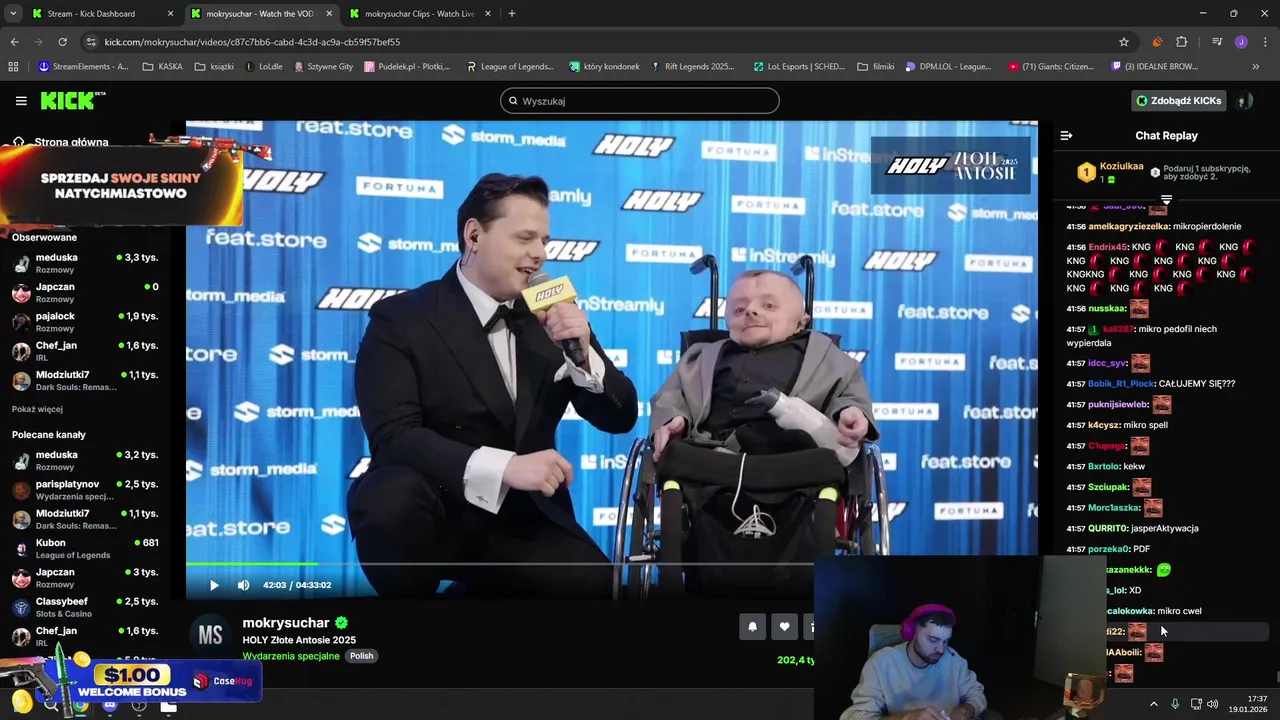Open the system tray volume icon
The image size is (1280, 720).
1213,704
